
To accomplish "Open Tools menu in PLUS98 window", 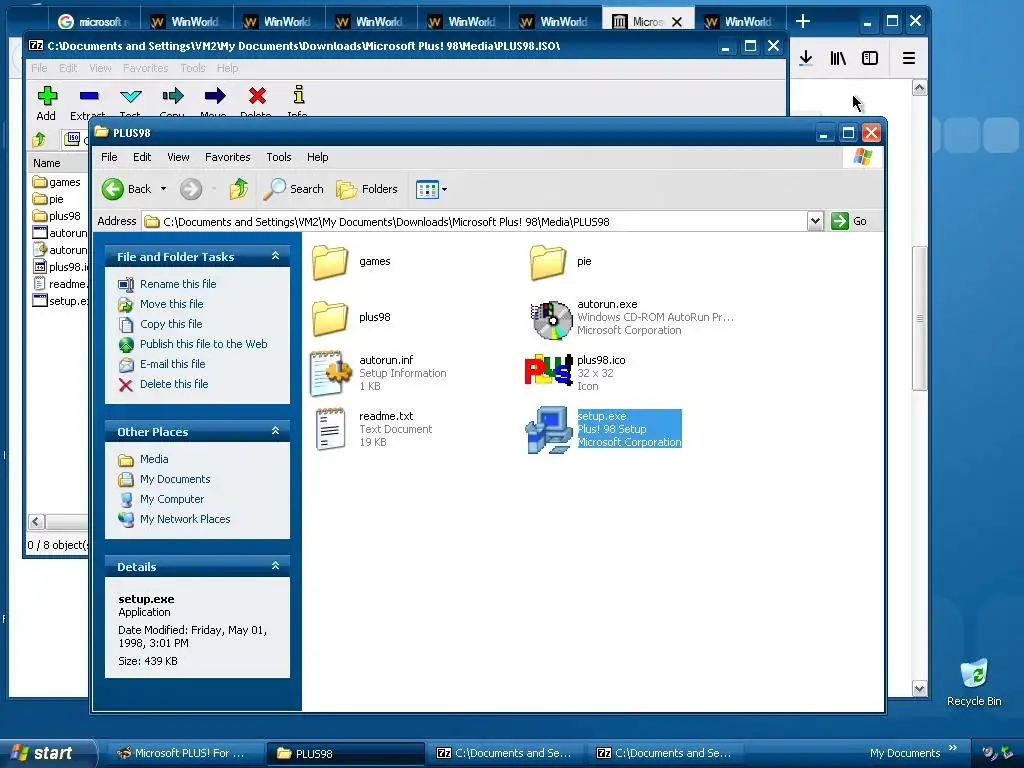I will pos(279,157).
